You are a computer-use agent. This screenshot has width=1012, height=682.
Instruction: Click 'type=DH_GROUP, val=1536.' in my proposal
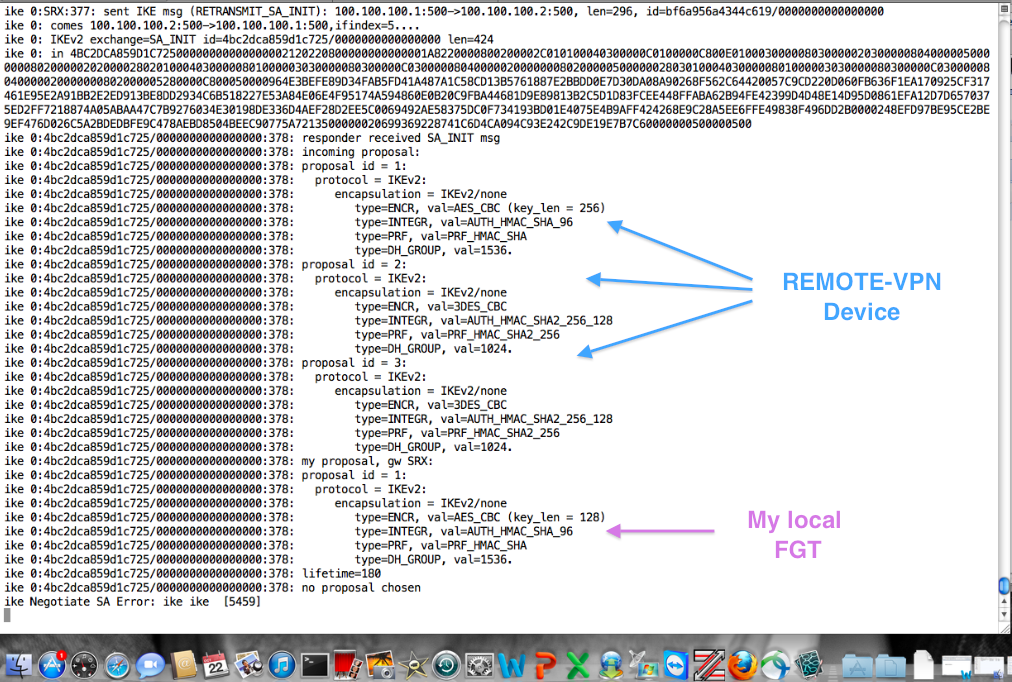click(433, 559)
